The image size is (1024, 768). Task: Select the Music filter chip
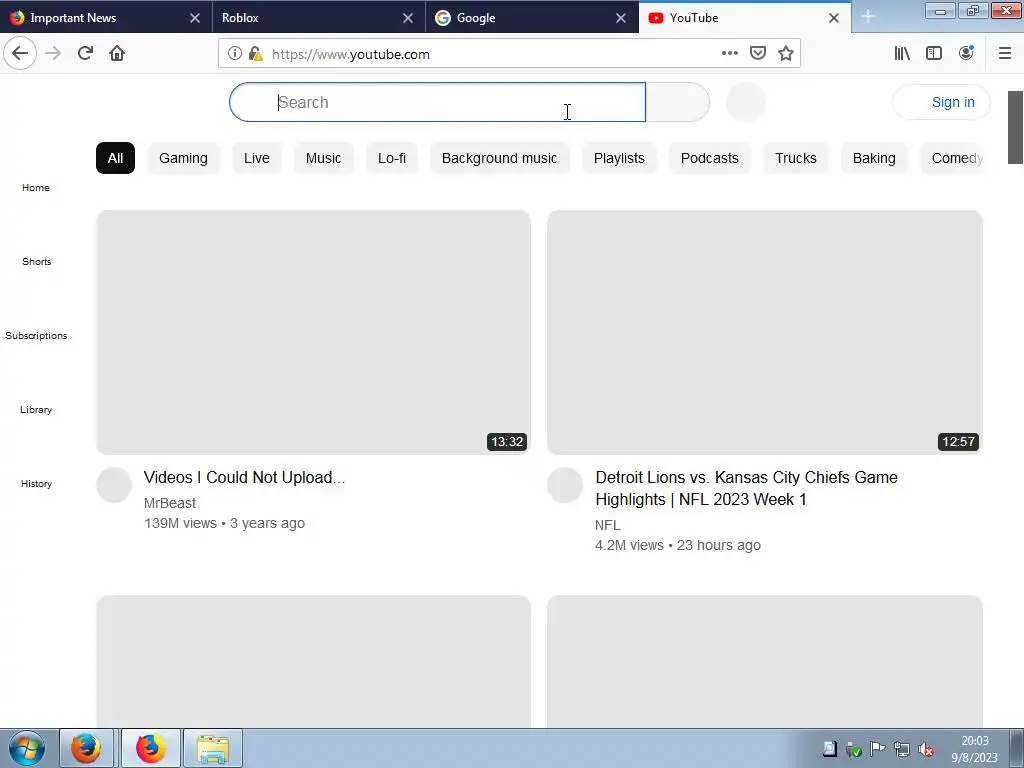coord(323,158)
